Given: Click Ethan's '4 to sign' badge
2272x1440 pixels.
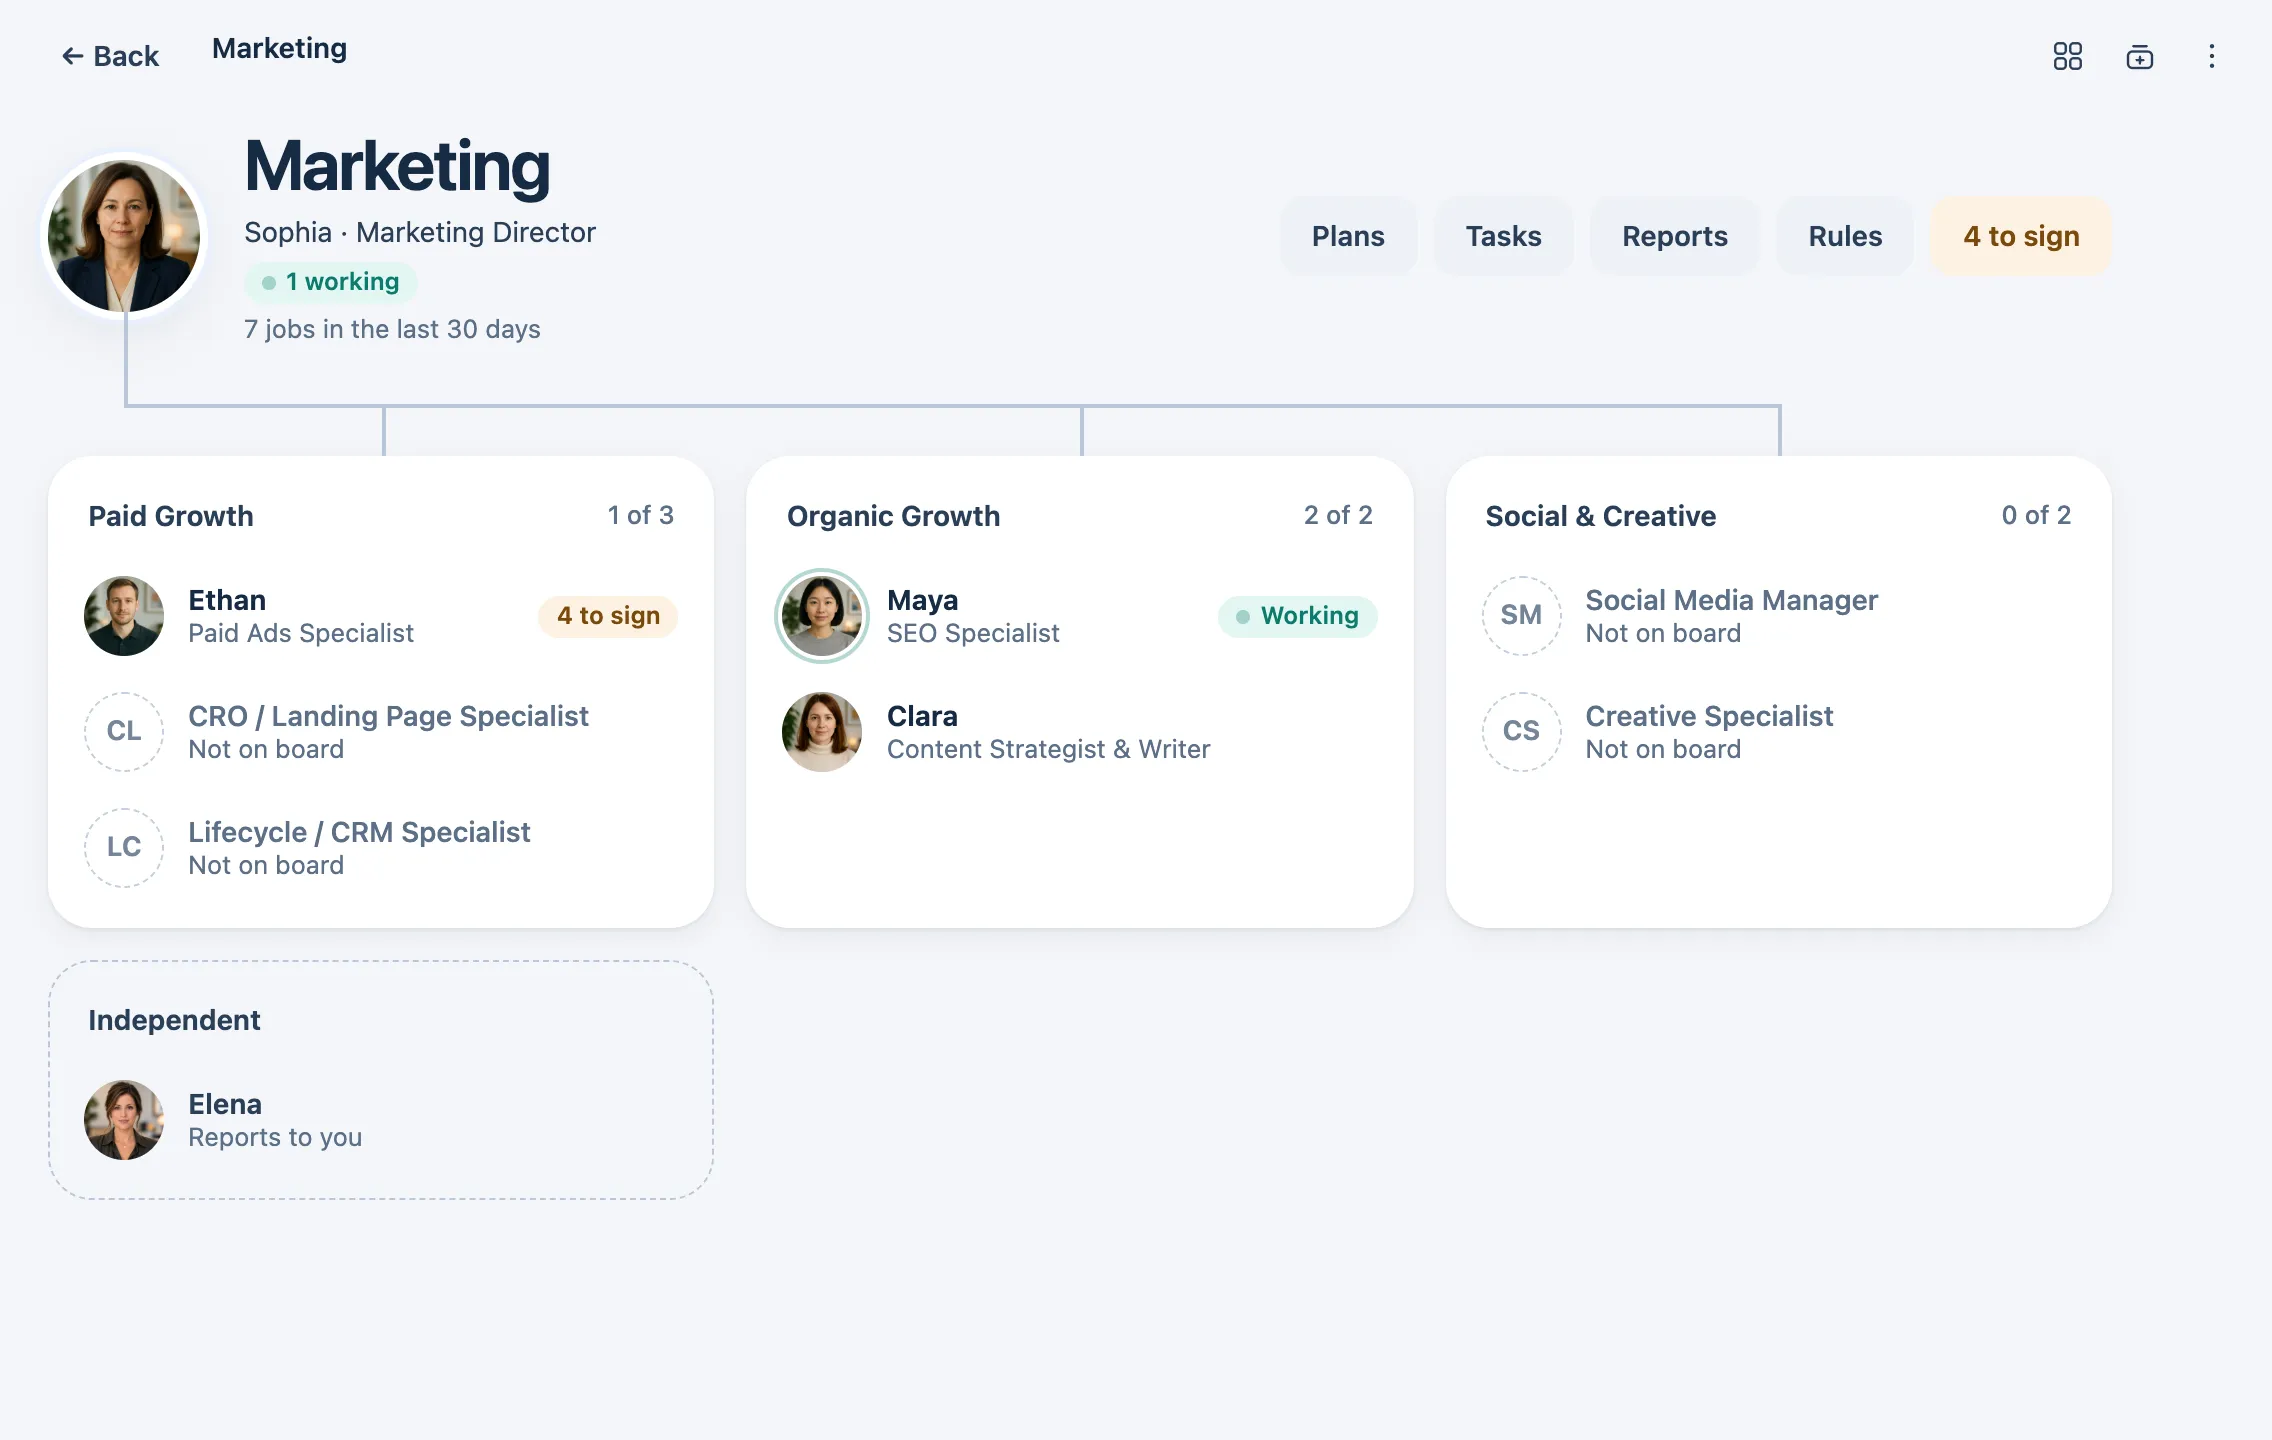Looking at the screenshot, I should (x=608, y=616).
